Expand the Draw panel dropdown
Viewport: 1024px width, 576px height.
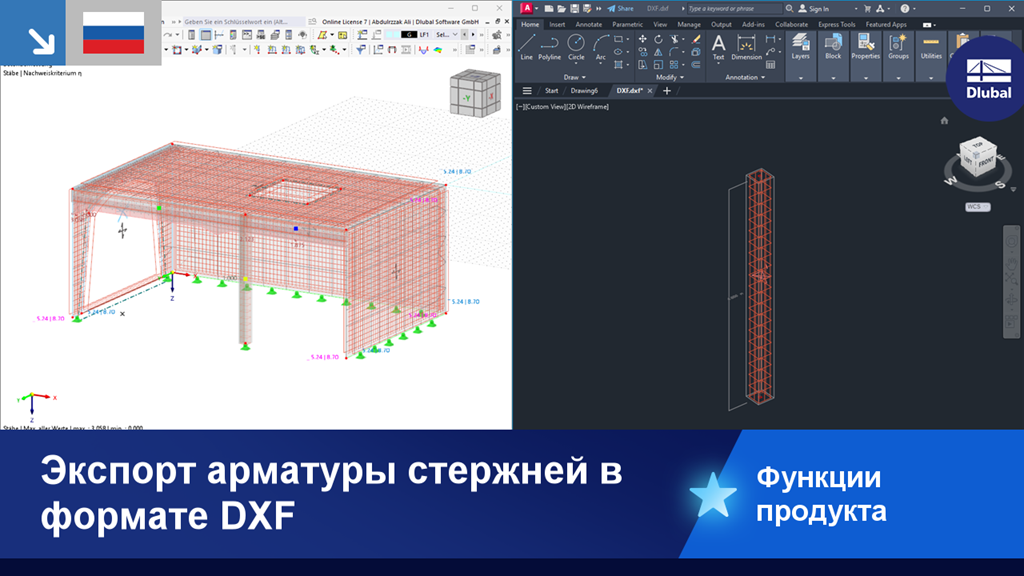click(x=575, y=77)
